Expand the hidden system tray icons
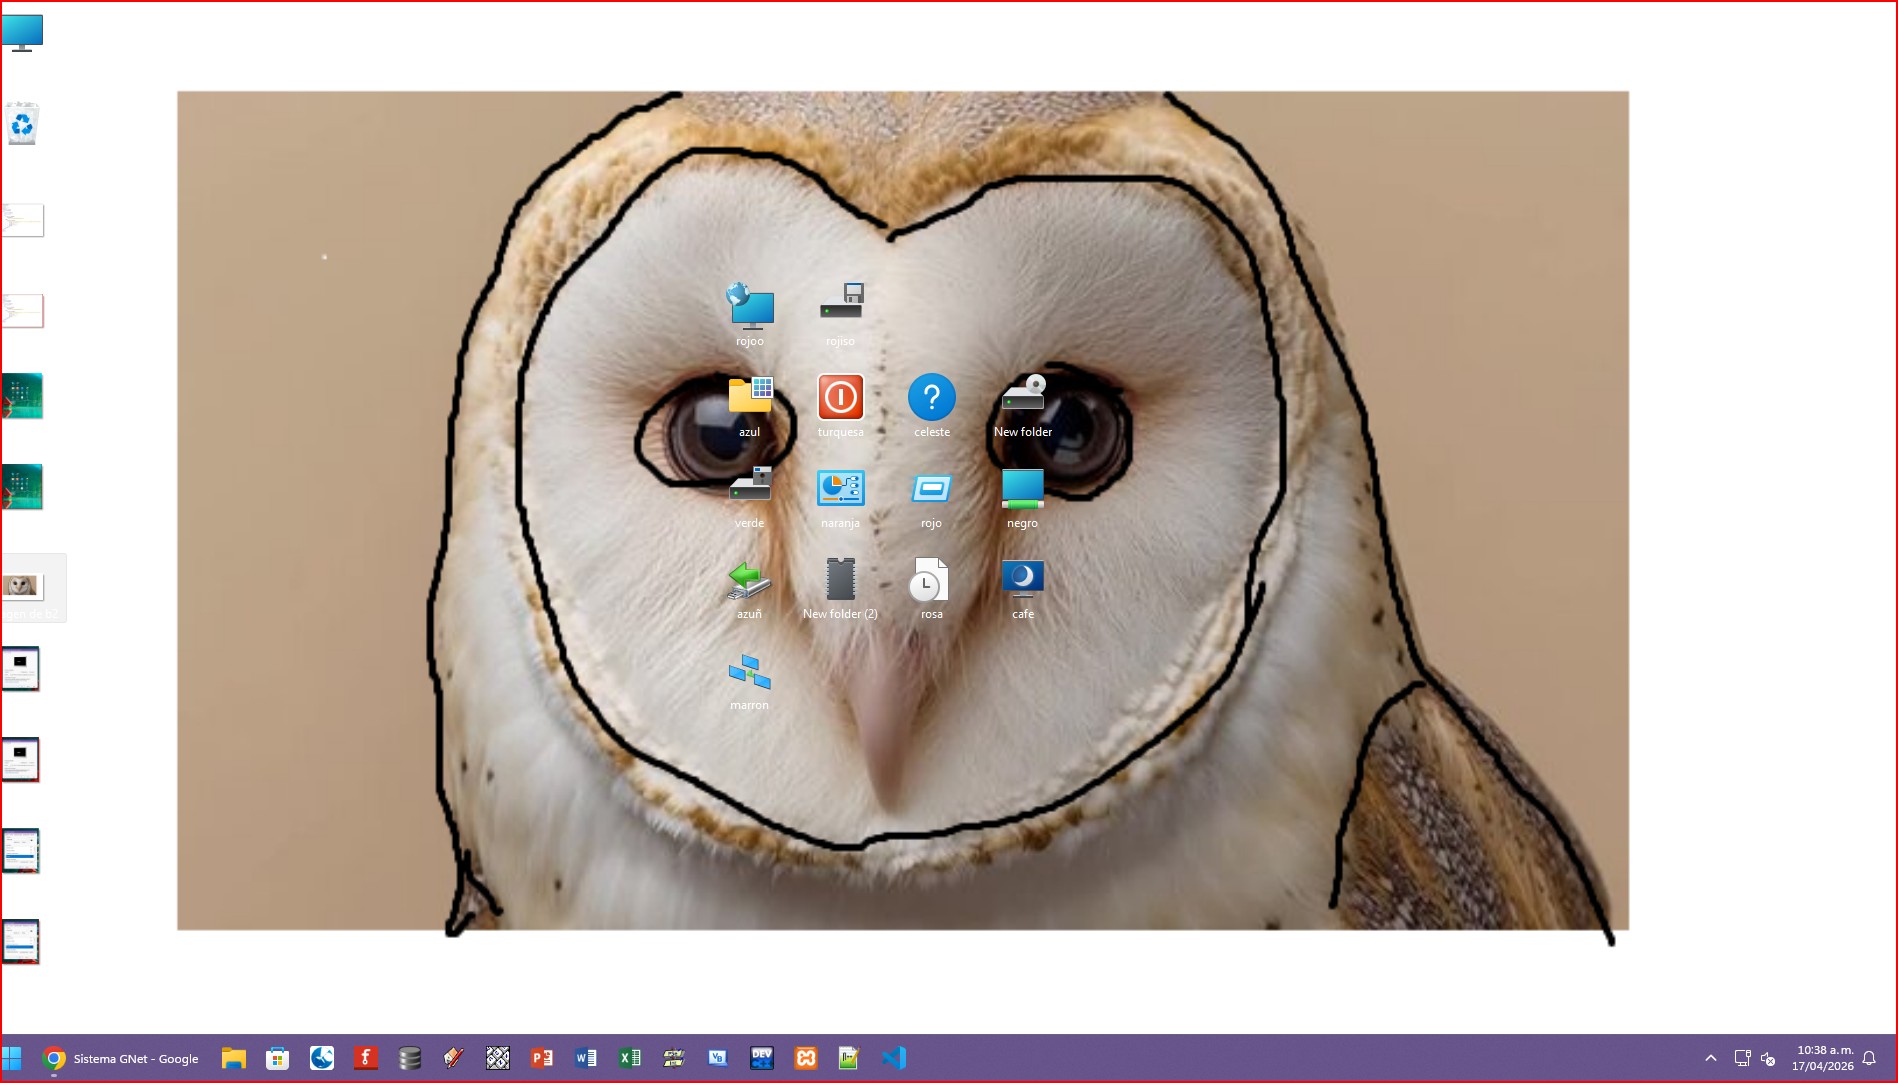Screen dimensions: 1898x1083 (1710, 1058)
